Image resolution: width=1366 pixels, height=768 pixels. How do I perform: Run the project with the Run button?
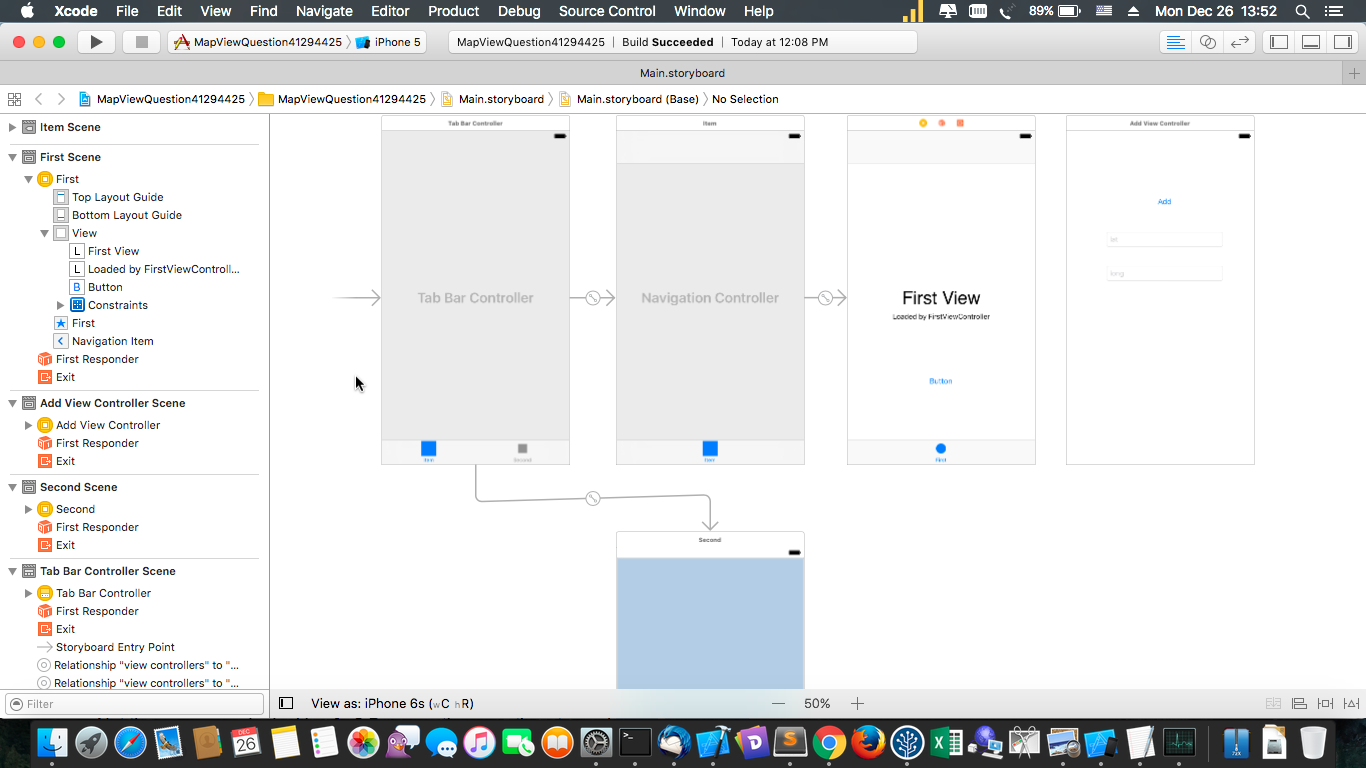96,42
